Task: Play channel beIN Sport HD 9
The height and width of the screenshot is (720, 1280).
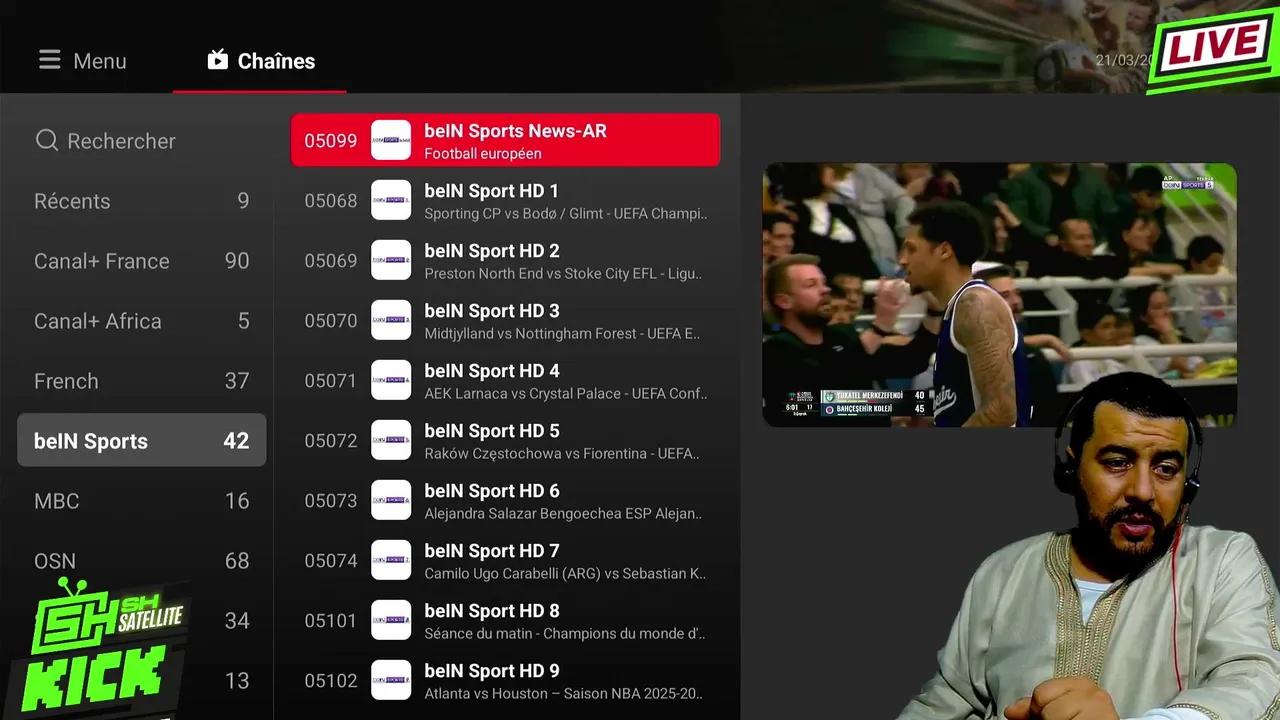Action: click(505, 680)
